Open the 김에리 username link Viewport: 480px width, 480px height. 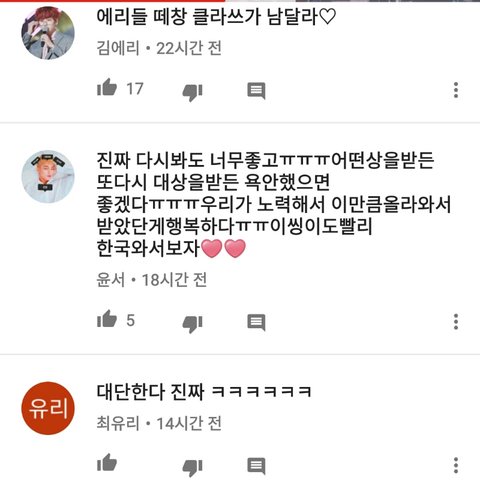(118, 48)
